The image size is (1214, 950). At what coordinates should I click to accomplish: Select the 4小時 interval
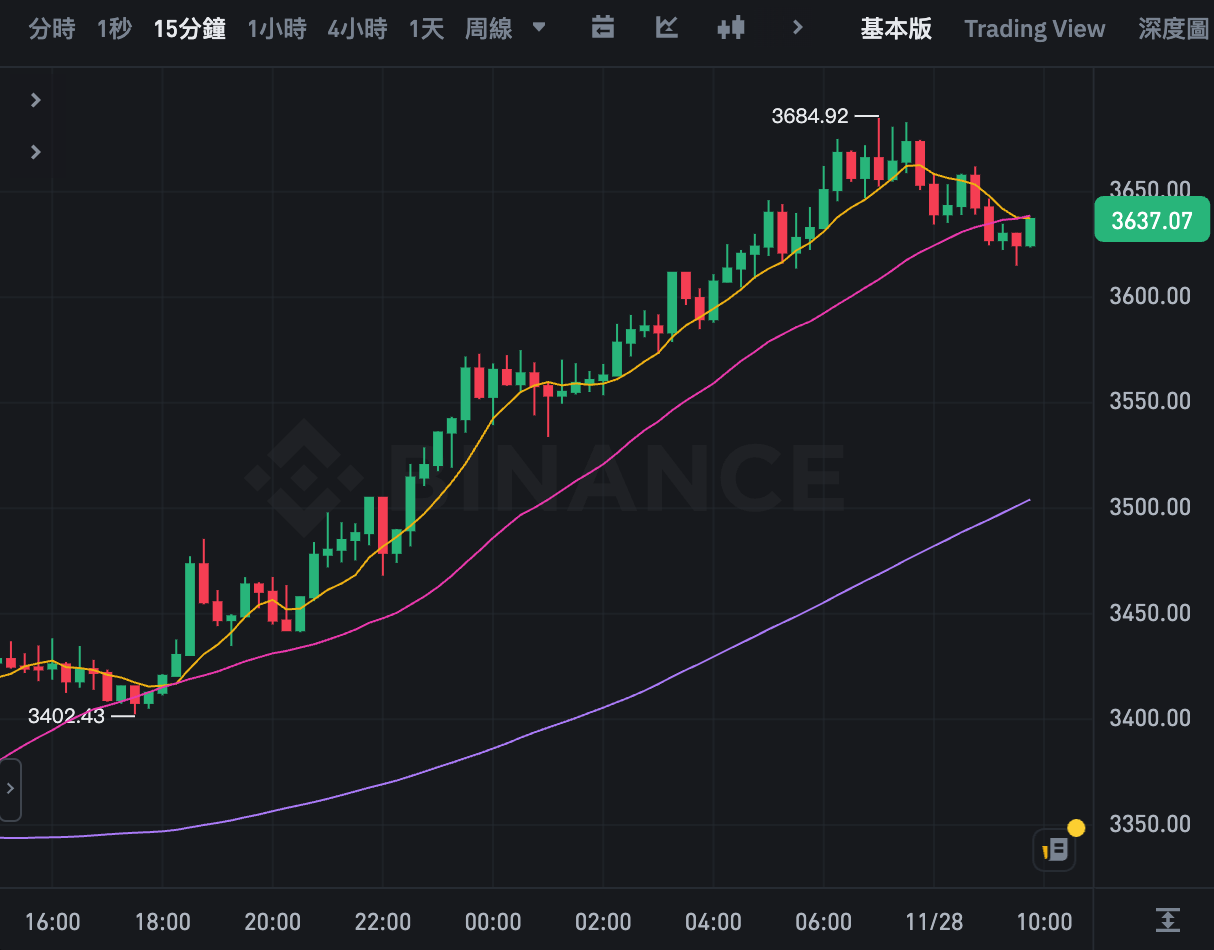point(357,29)
